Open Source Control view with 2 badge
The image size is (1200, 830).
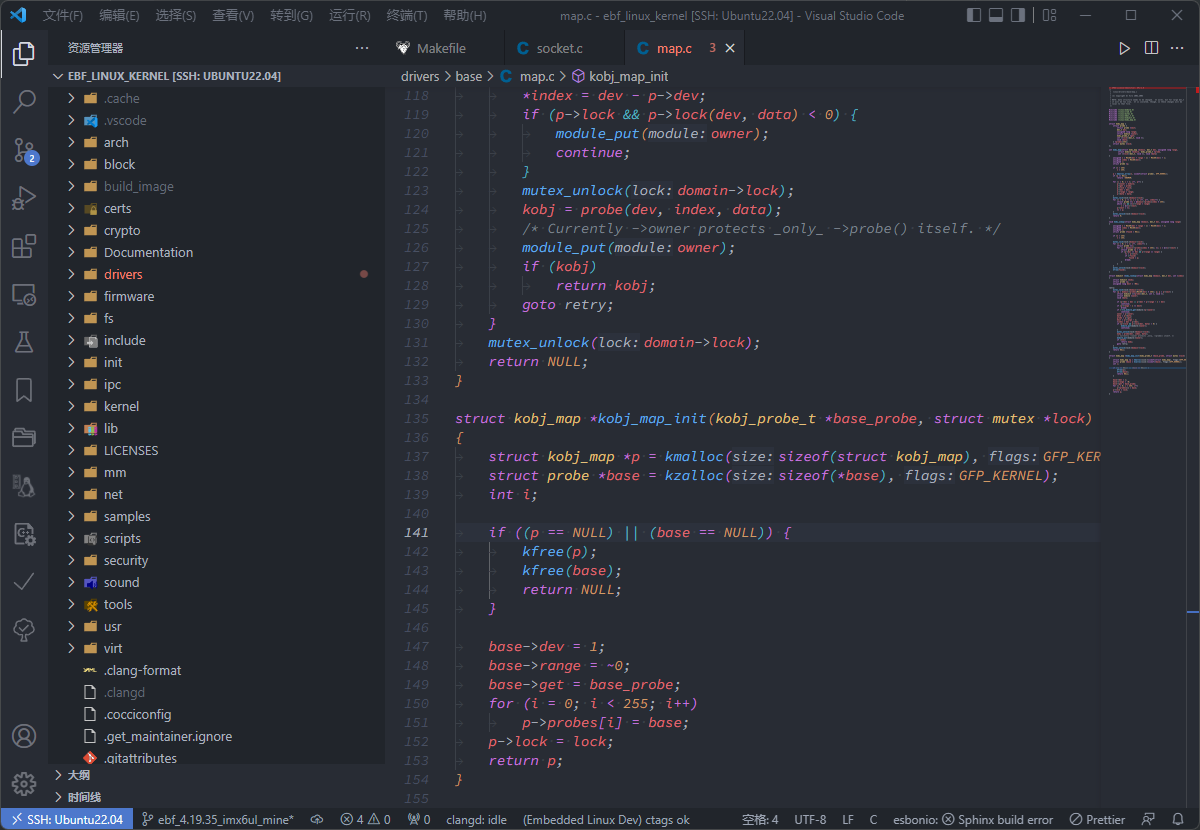(x=24, y=150)
